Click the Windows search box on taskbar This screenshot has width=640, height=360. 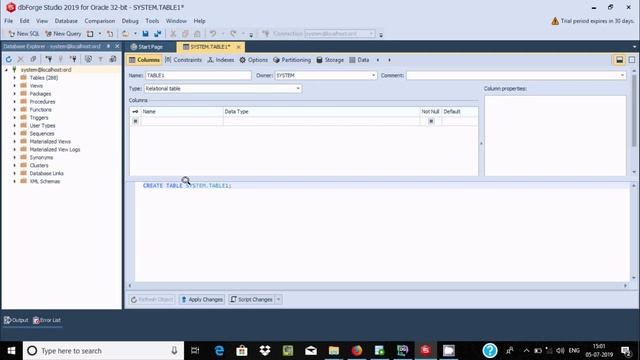[x=103, y=351]
